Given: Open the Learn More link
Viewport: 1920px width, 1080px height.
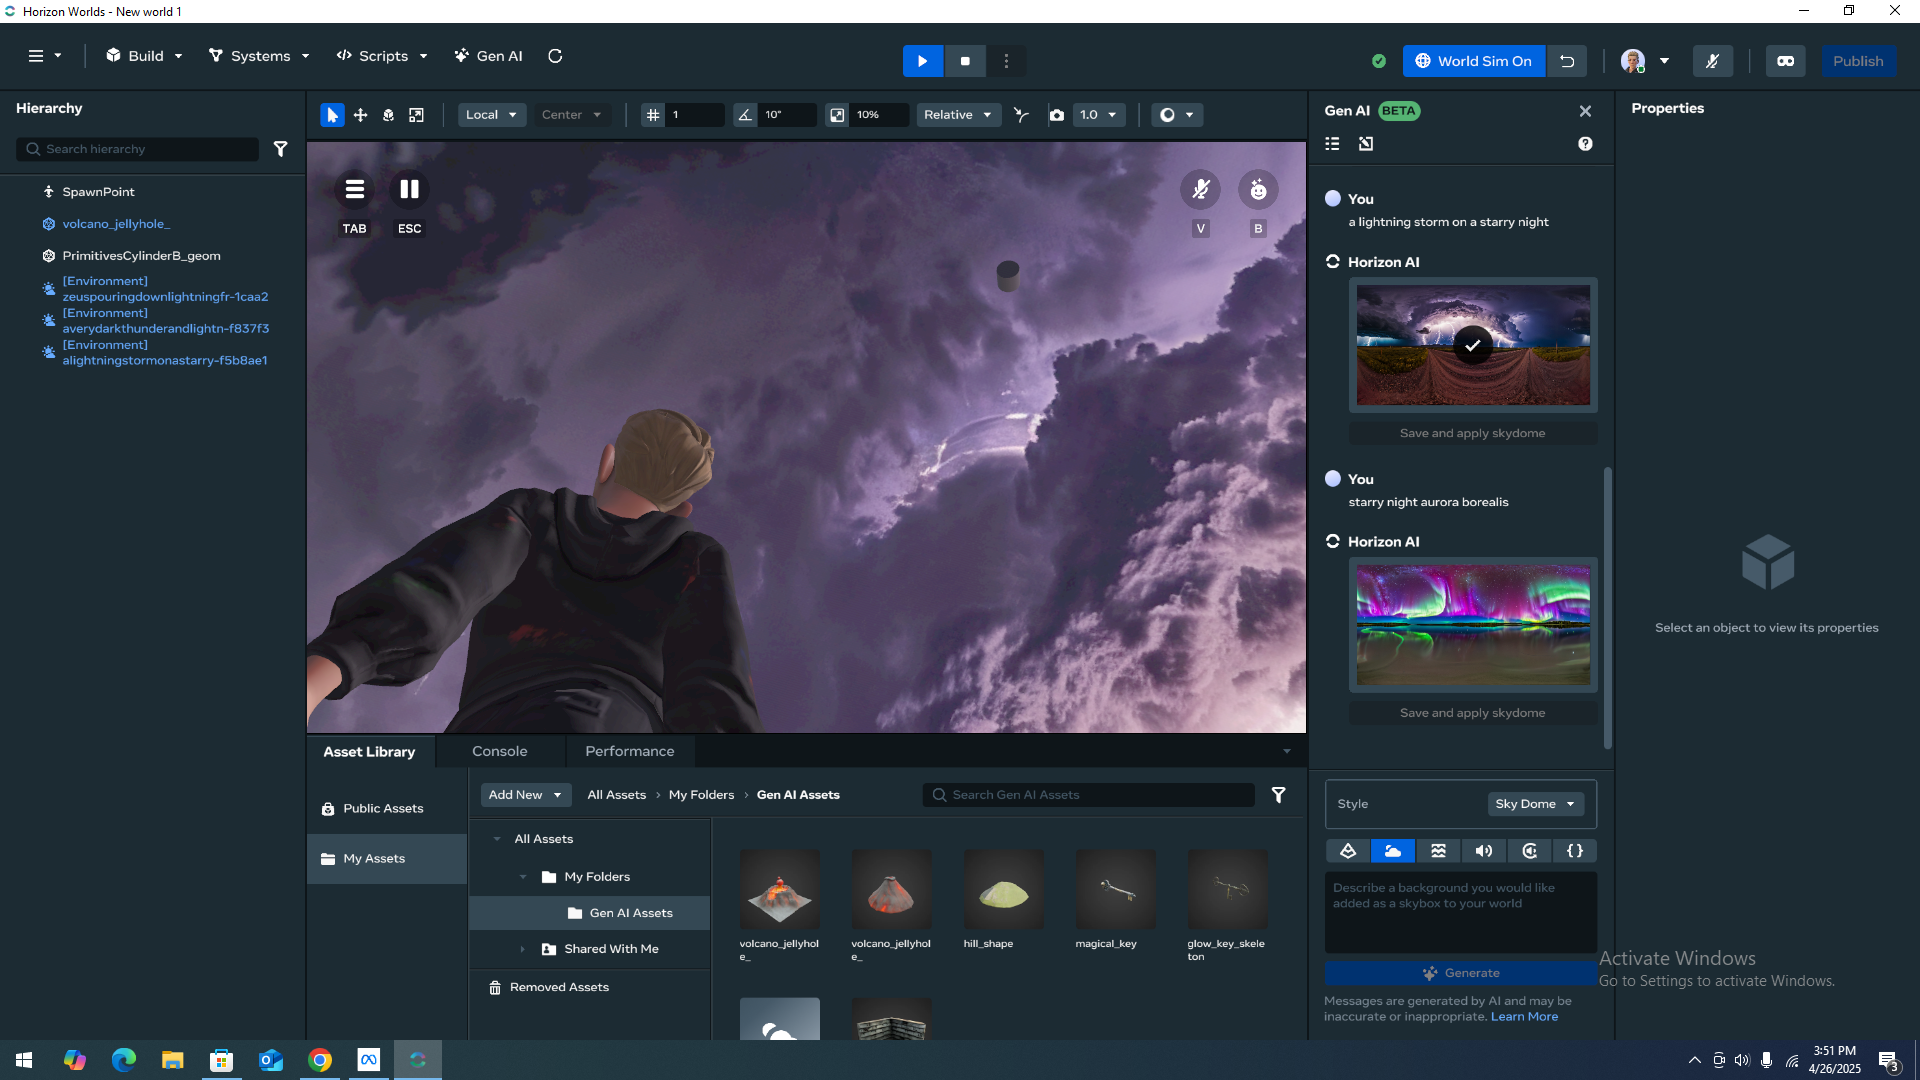Looking at the screenshot, I should pos(1524,1016).
